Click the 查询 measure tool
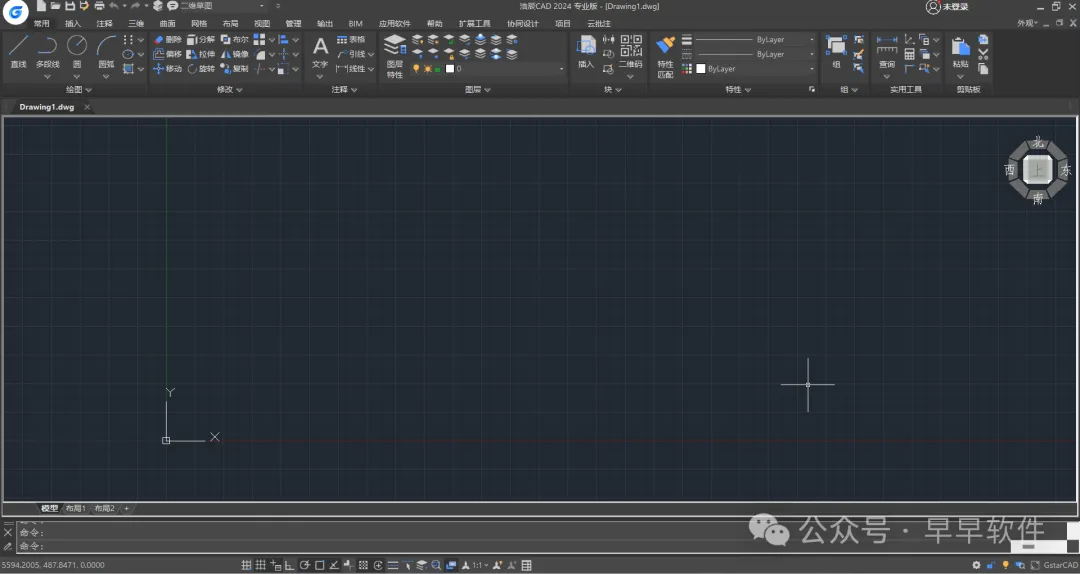The image size is (1080, 574). coord(886,52)
